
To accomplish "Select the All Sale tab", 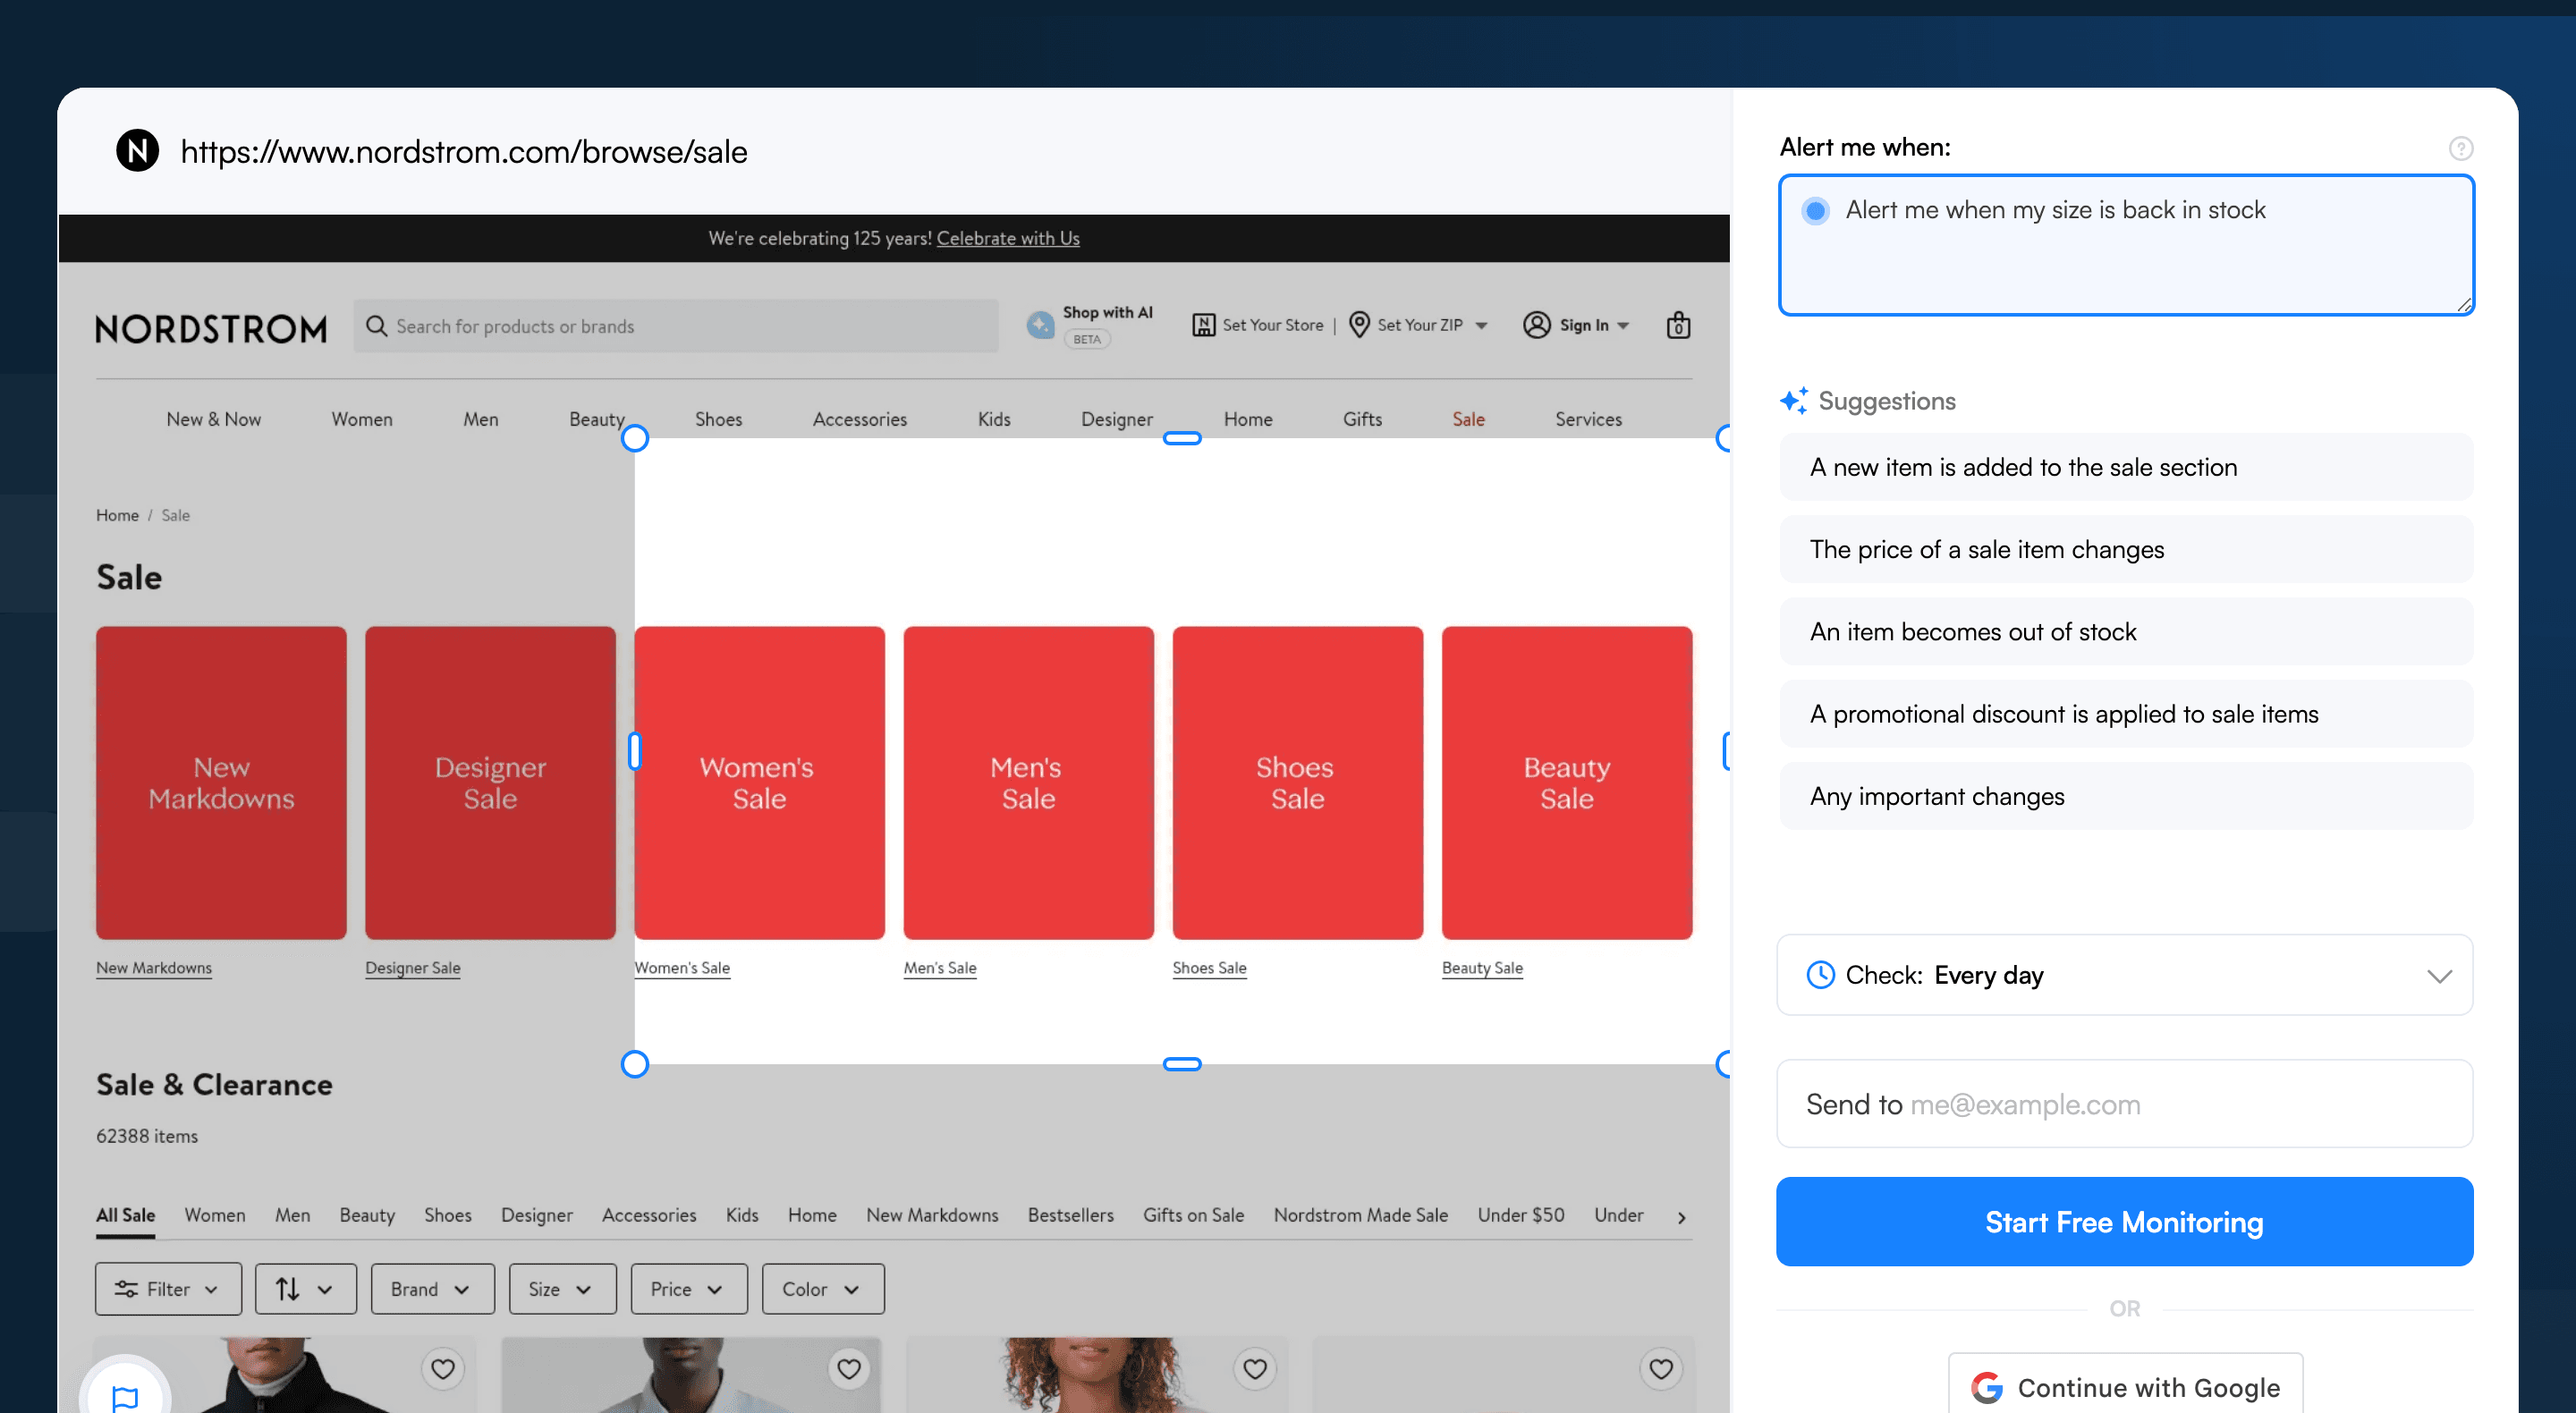I will 125,1215.
